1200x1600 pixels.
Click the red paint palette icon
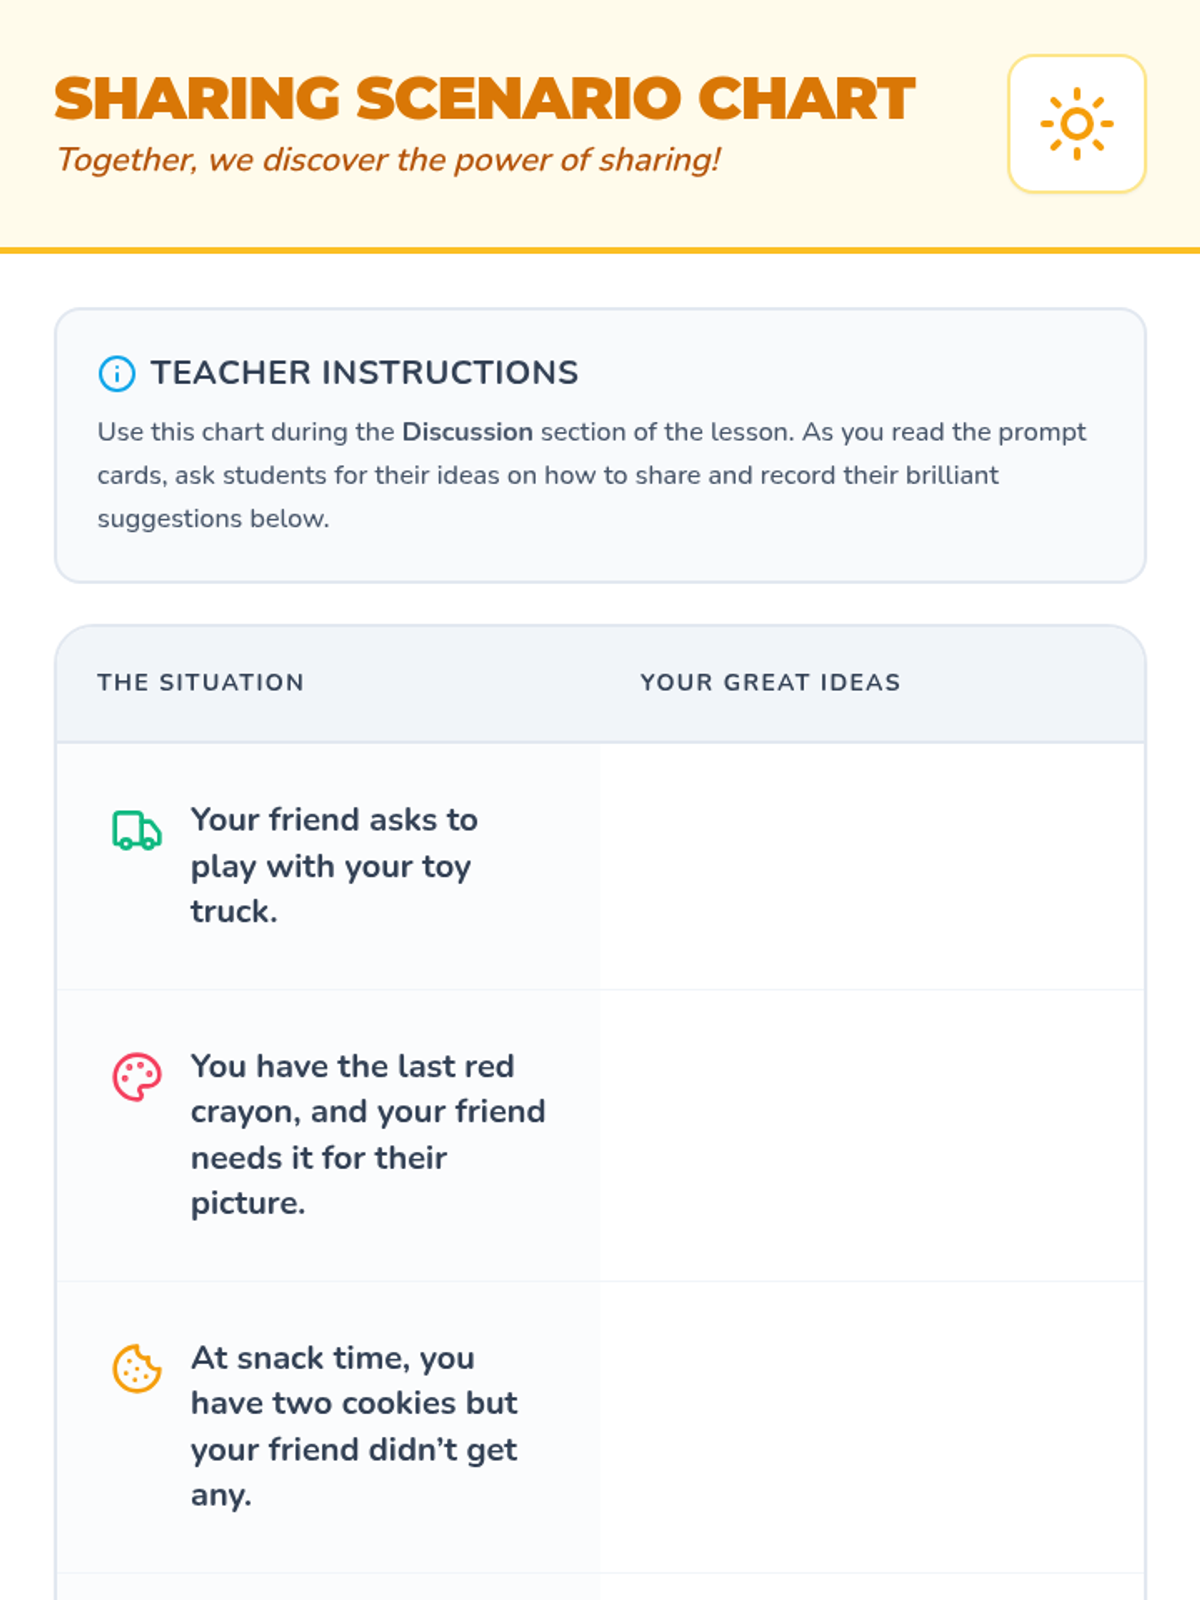(x=137, y=1077)
